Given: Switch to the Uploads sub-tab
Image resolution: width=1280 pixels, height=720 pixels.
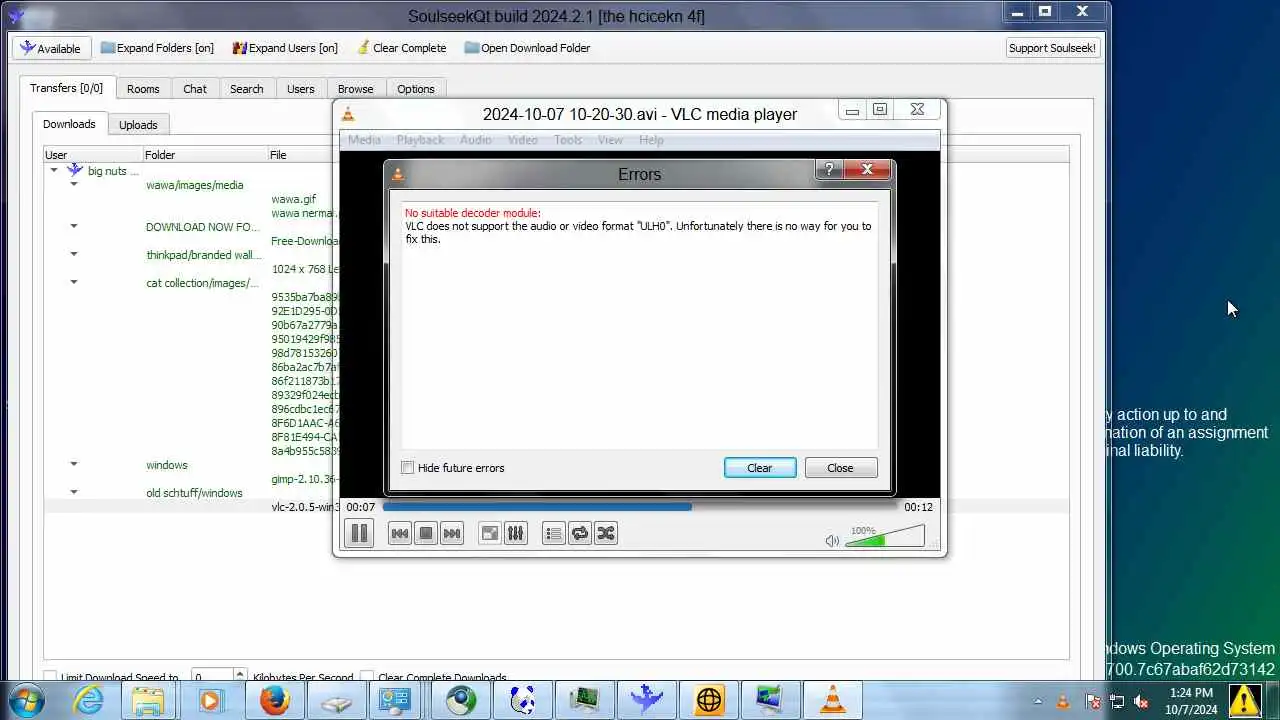Looking at the screenshot, I should 138,125.
